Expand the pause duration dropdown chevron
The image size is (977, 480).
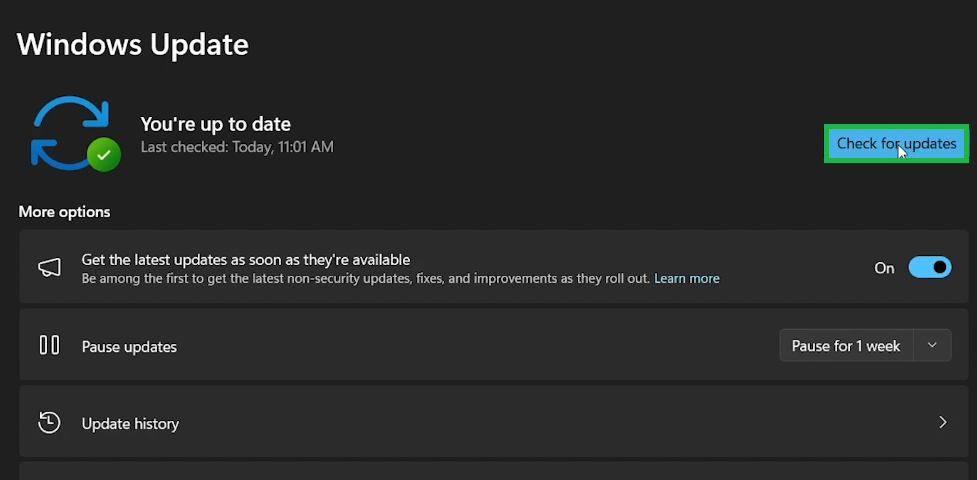coord(932,345)
